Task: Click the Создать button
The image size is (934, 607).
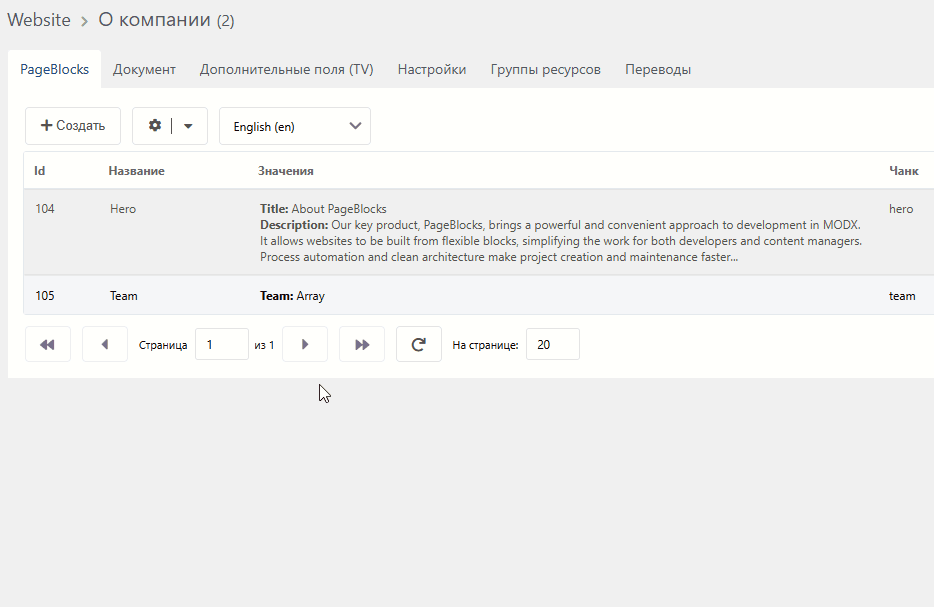Action: coord(73,126)
